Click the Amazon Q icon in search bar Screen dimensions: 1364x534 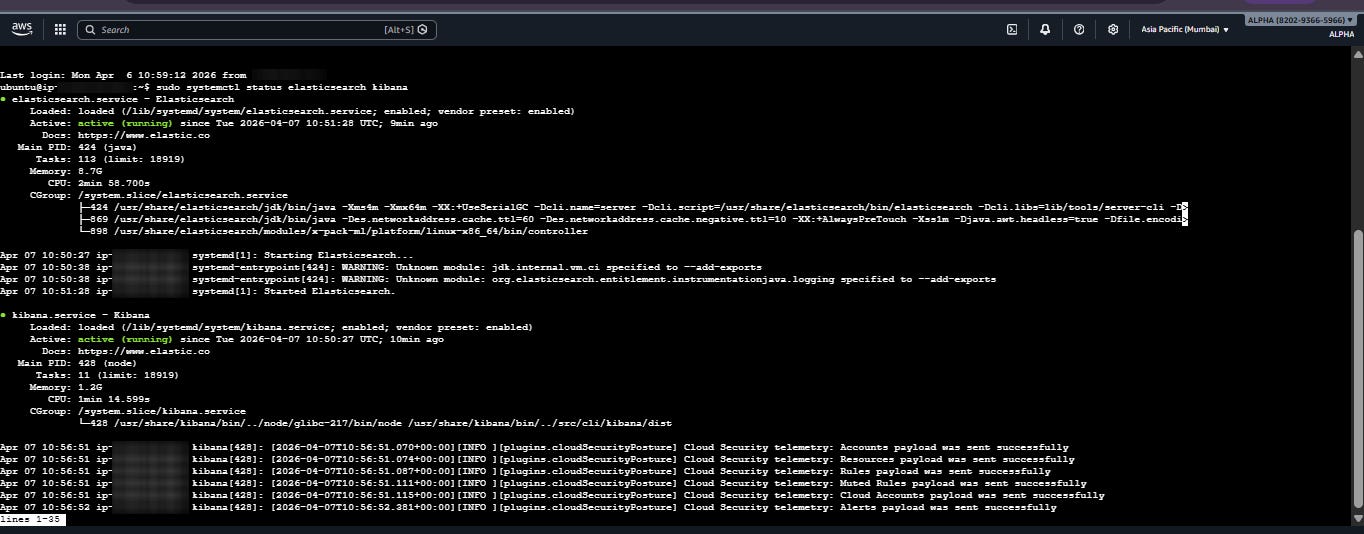point(423,30)
